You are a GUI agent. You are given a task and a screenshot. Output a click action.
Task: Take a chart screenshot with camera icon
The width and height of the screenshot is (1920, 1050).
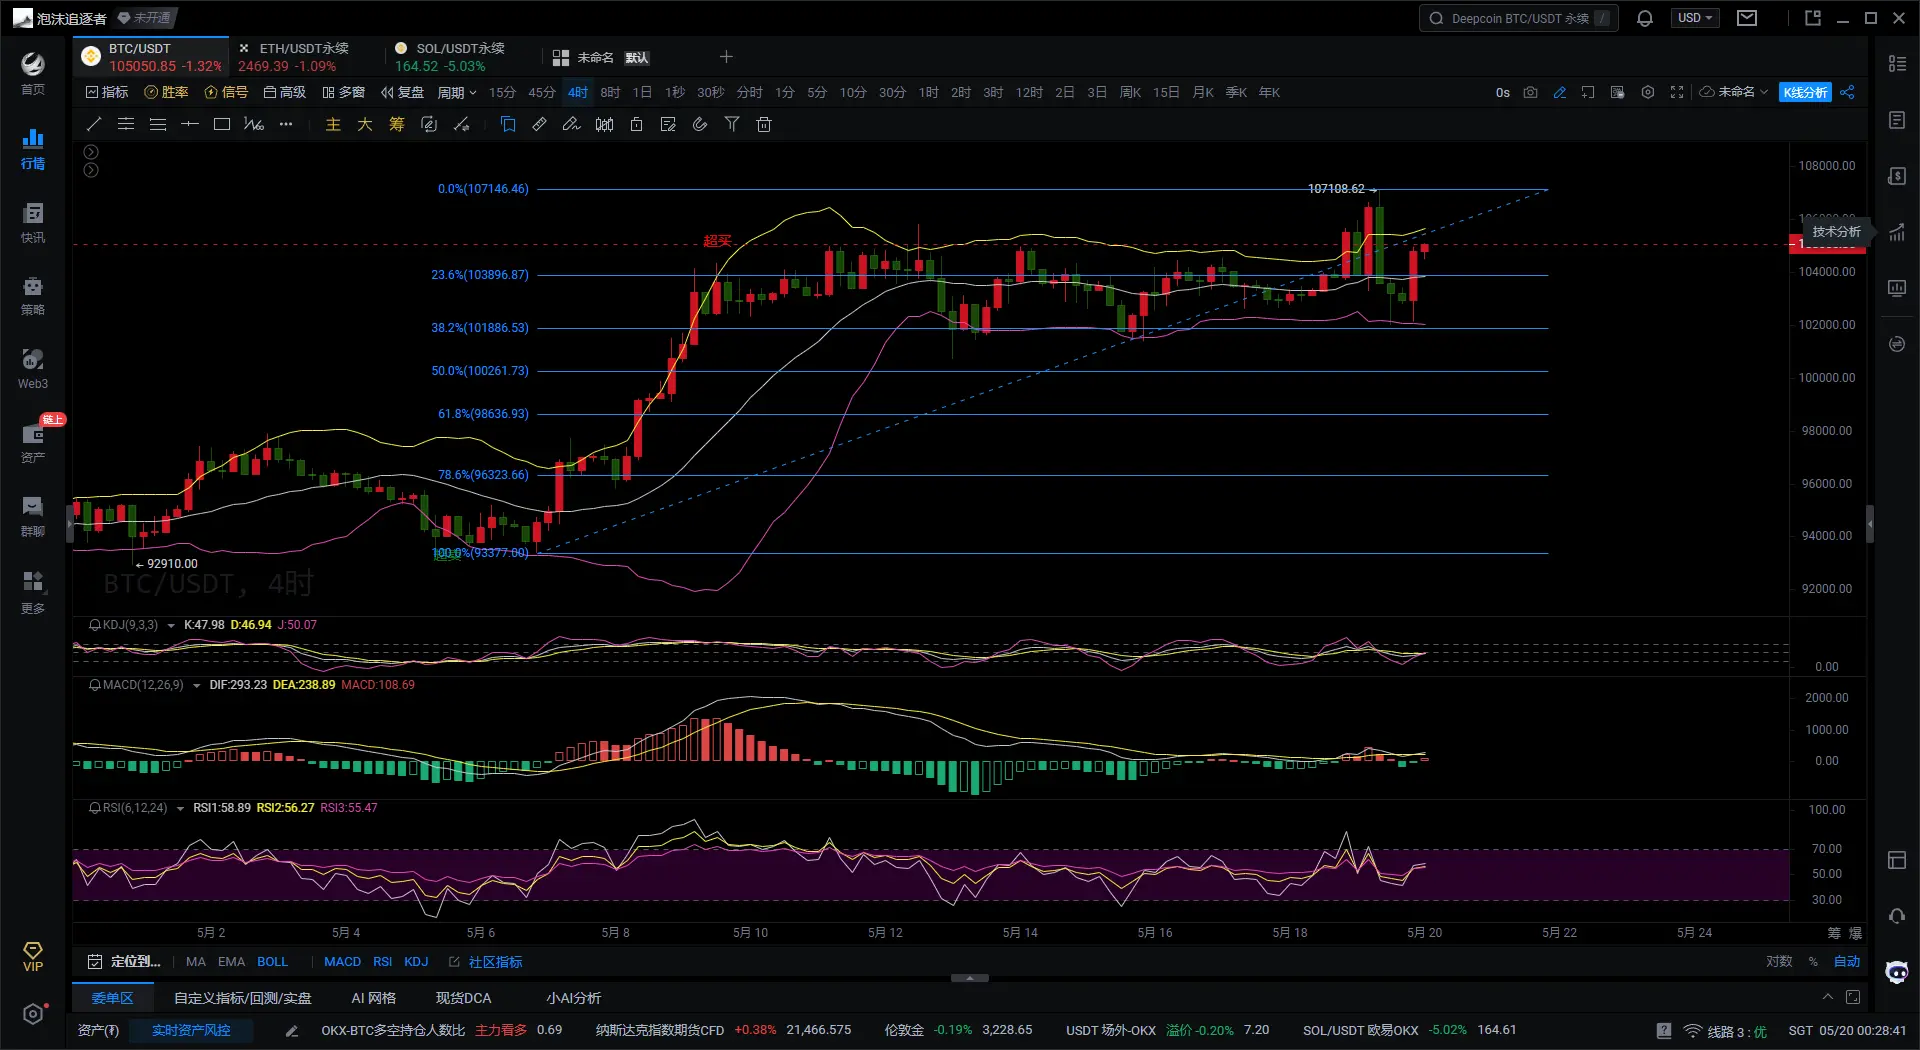tap(1530, 92)
